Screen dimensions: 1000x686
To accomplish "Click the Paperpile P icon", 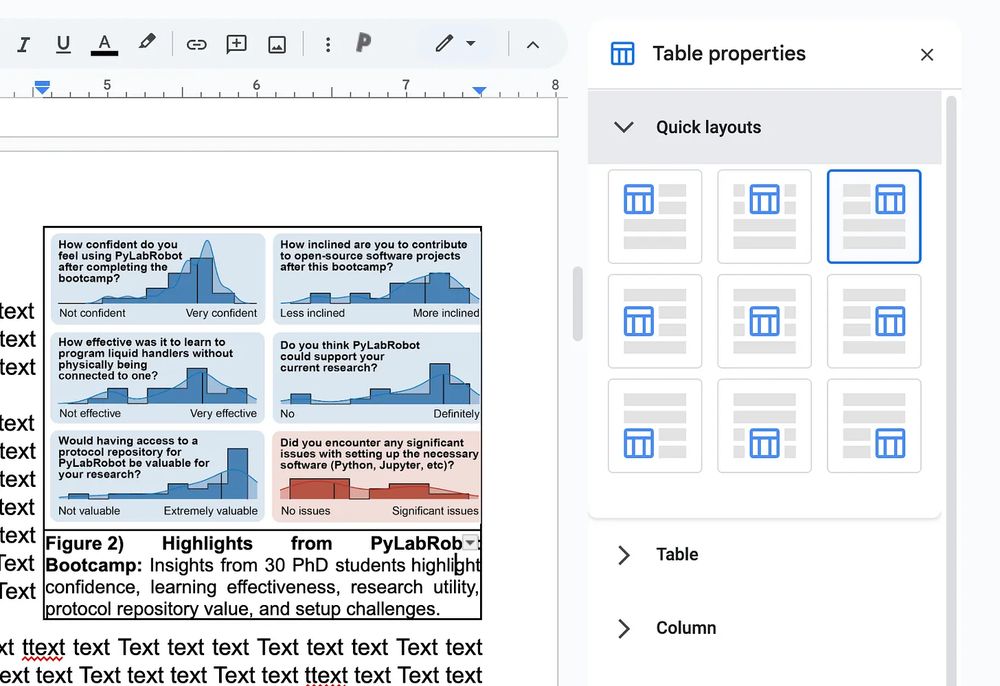I will point(364,43).
